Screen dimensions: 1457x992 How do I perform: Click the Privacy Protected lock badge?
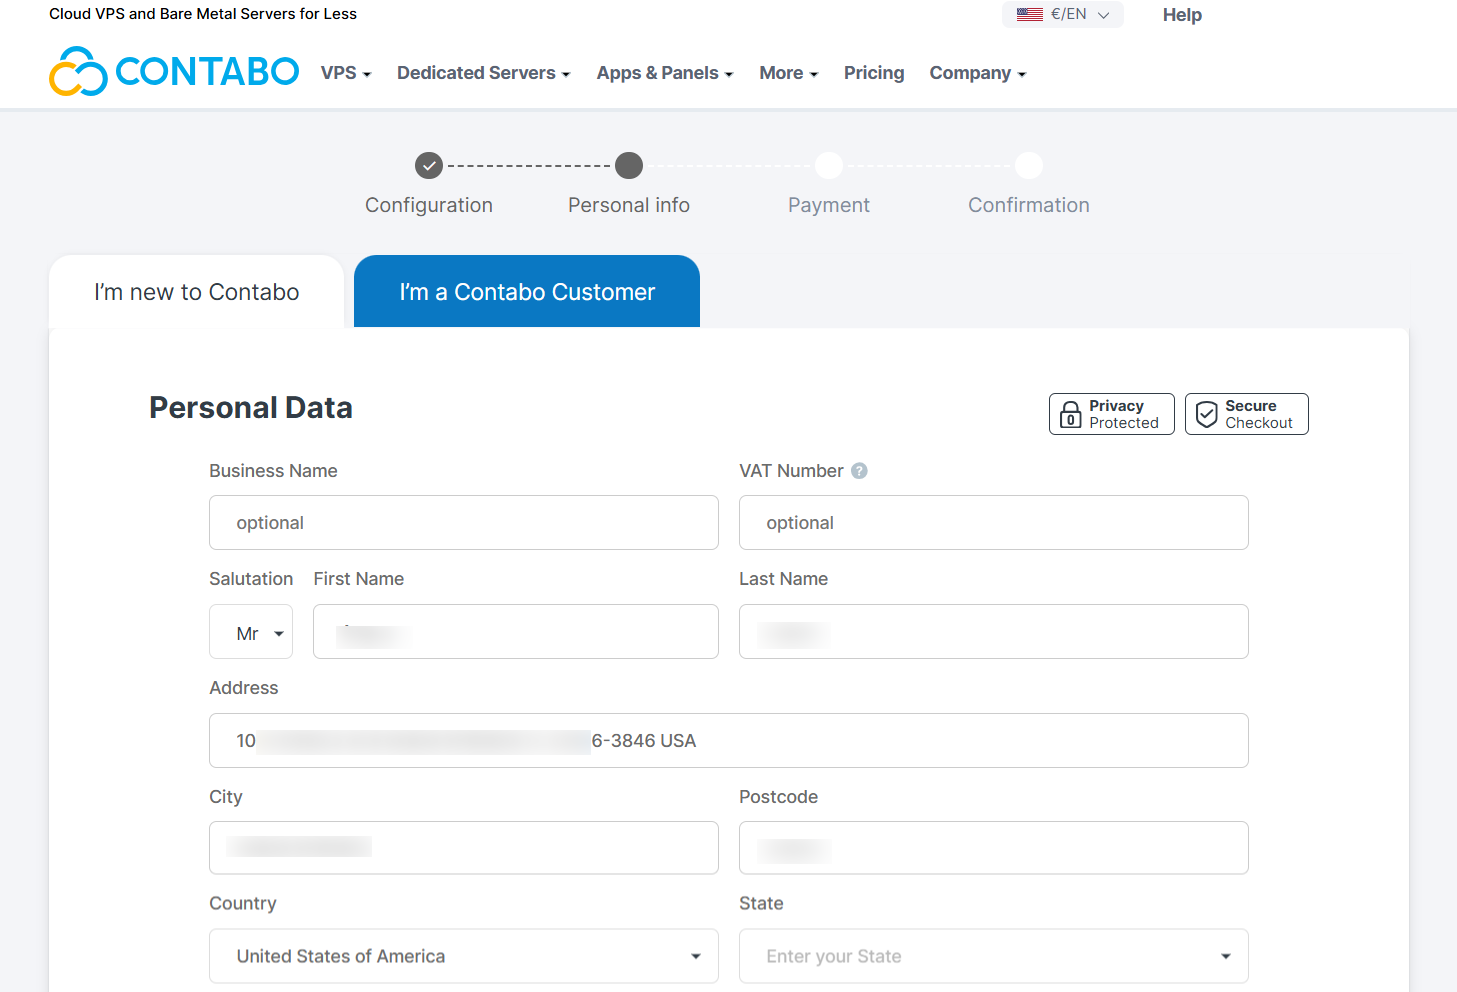coord(1111,414)
